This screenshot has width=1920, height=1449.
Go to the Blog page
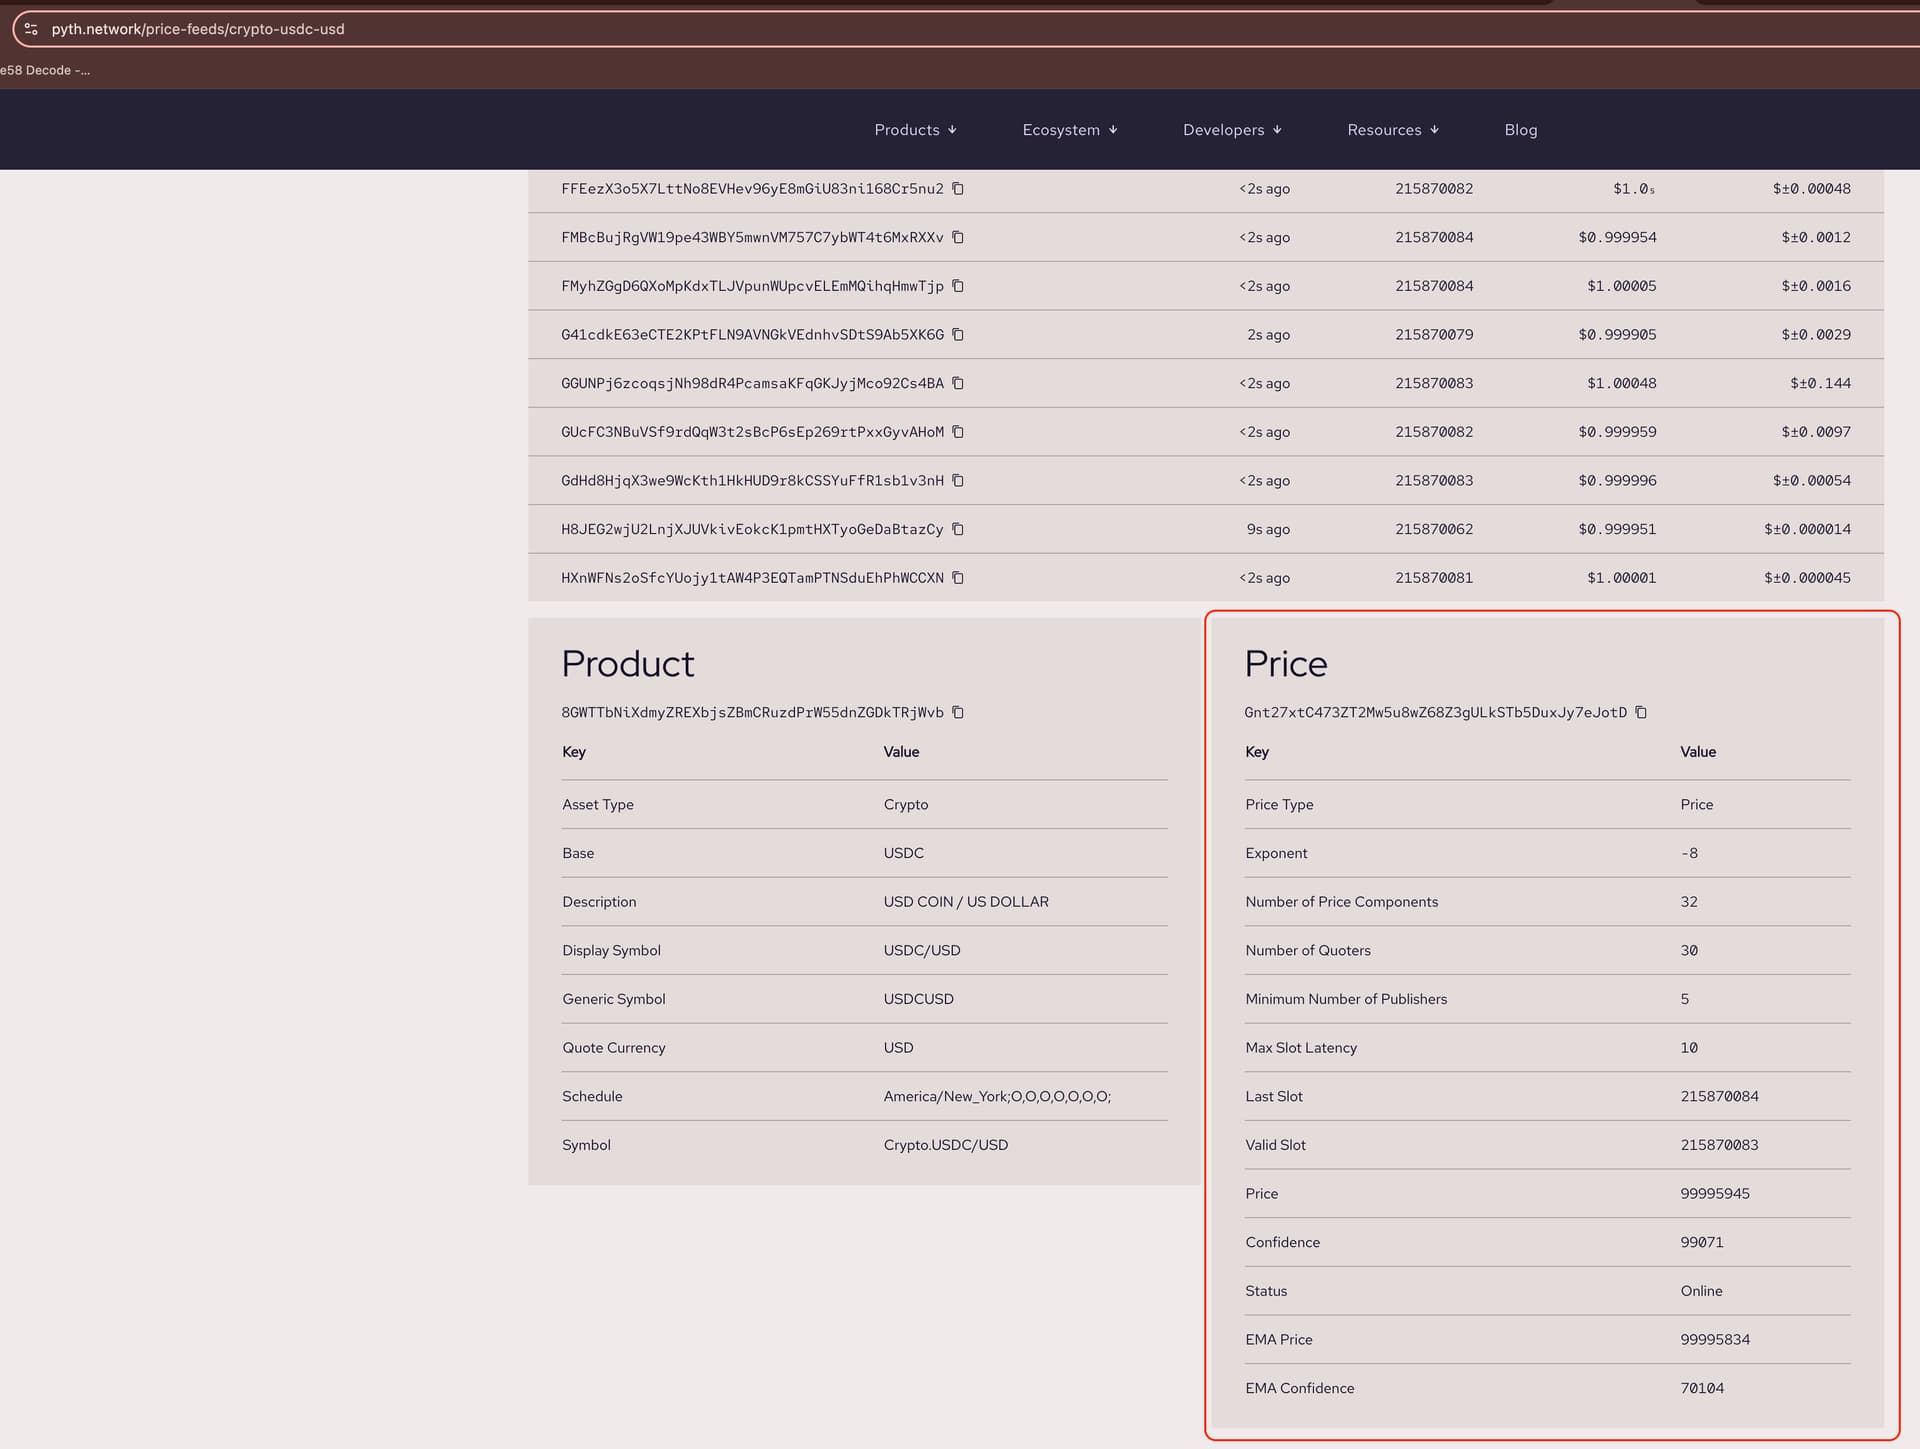click(1520, 130)
